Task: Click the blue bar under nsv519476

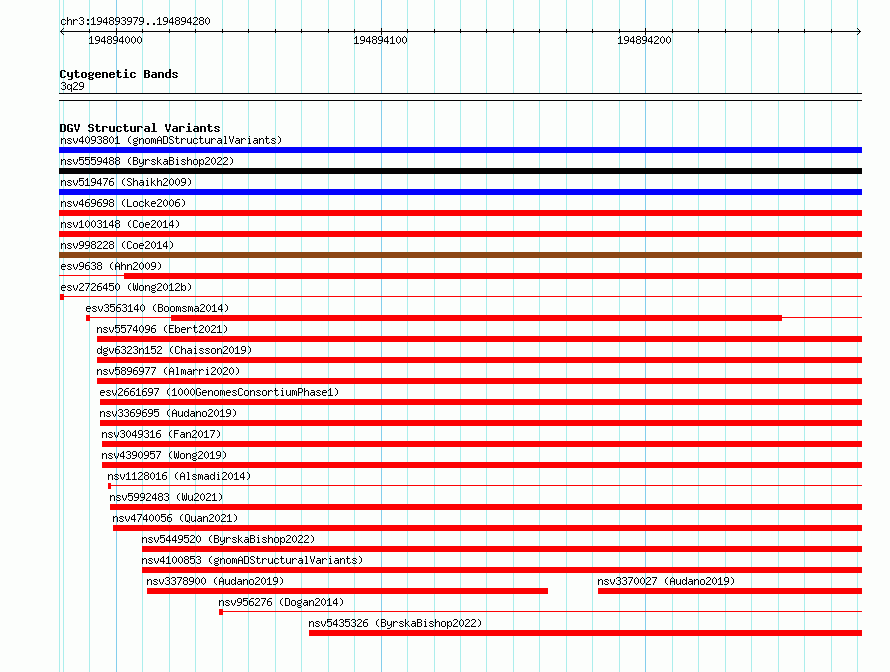Action: pyautogui.click(x=460, y=192)
